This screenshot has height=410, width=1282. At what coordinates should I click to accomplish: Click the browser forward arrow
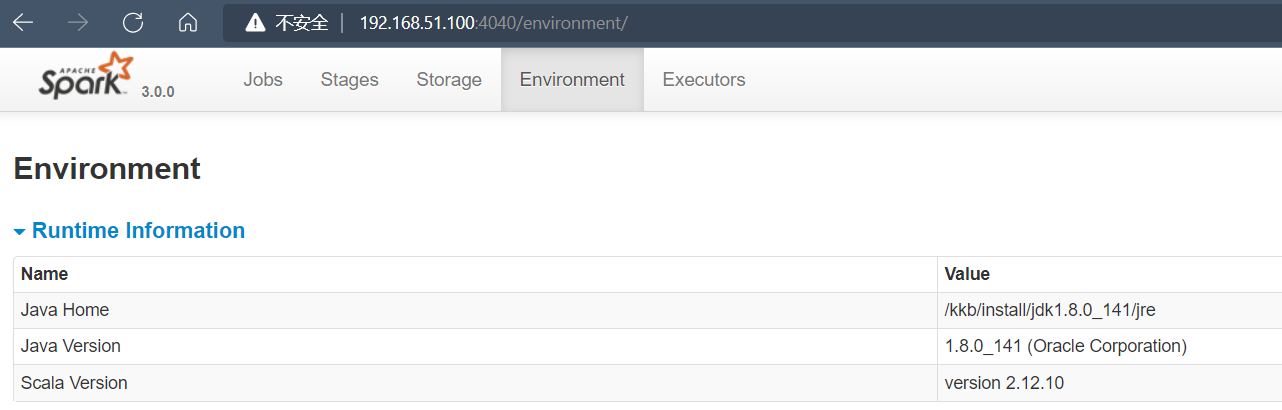77,22
